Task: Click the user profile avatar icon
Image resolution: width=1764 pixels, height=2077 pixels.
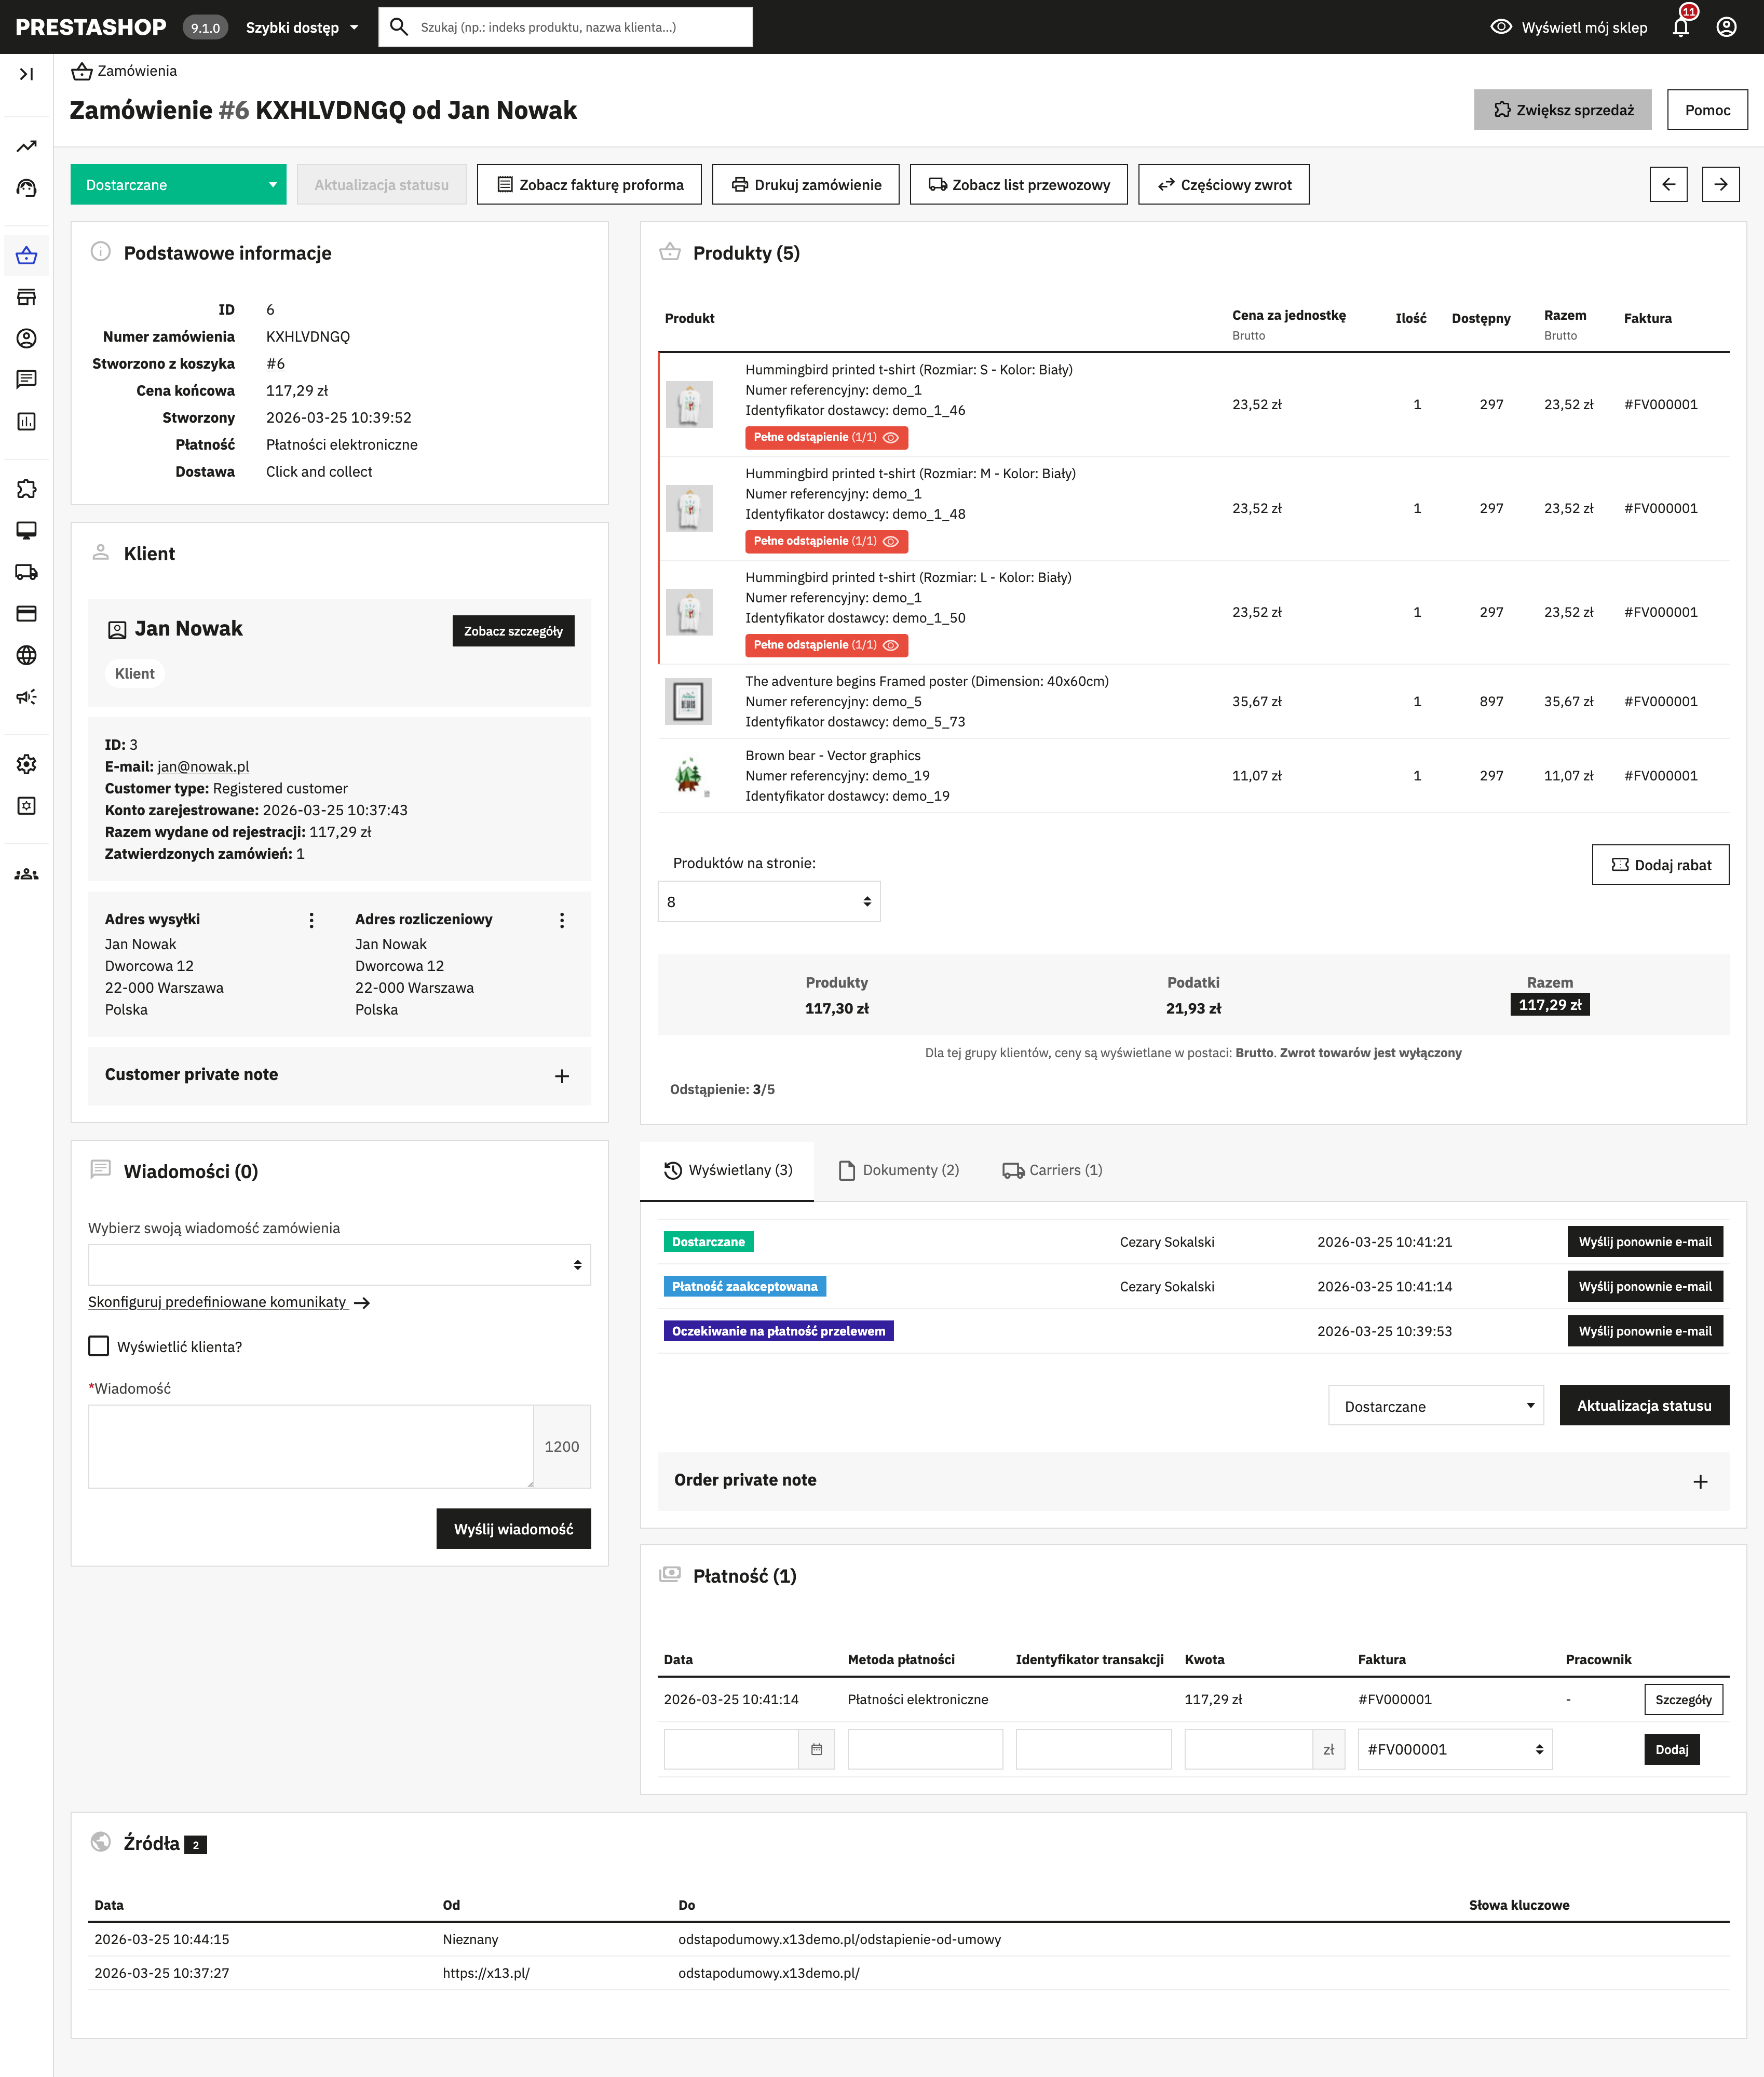Action: pyautogui.click(x=1726, y=27)
